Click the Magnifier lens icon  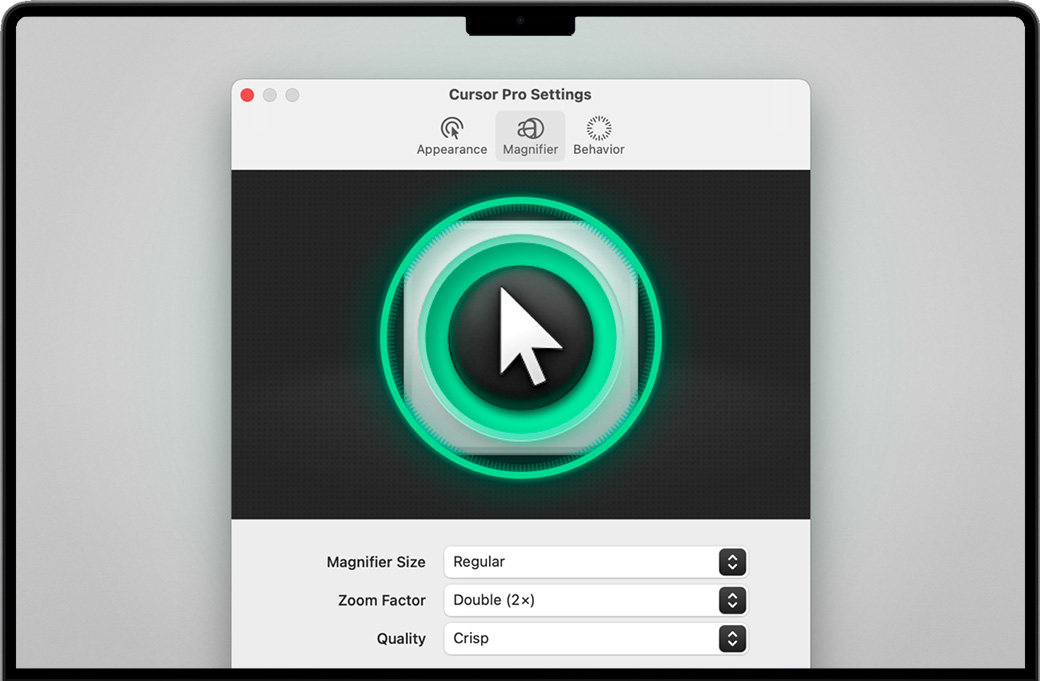pos(530,128)
